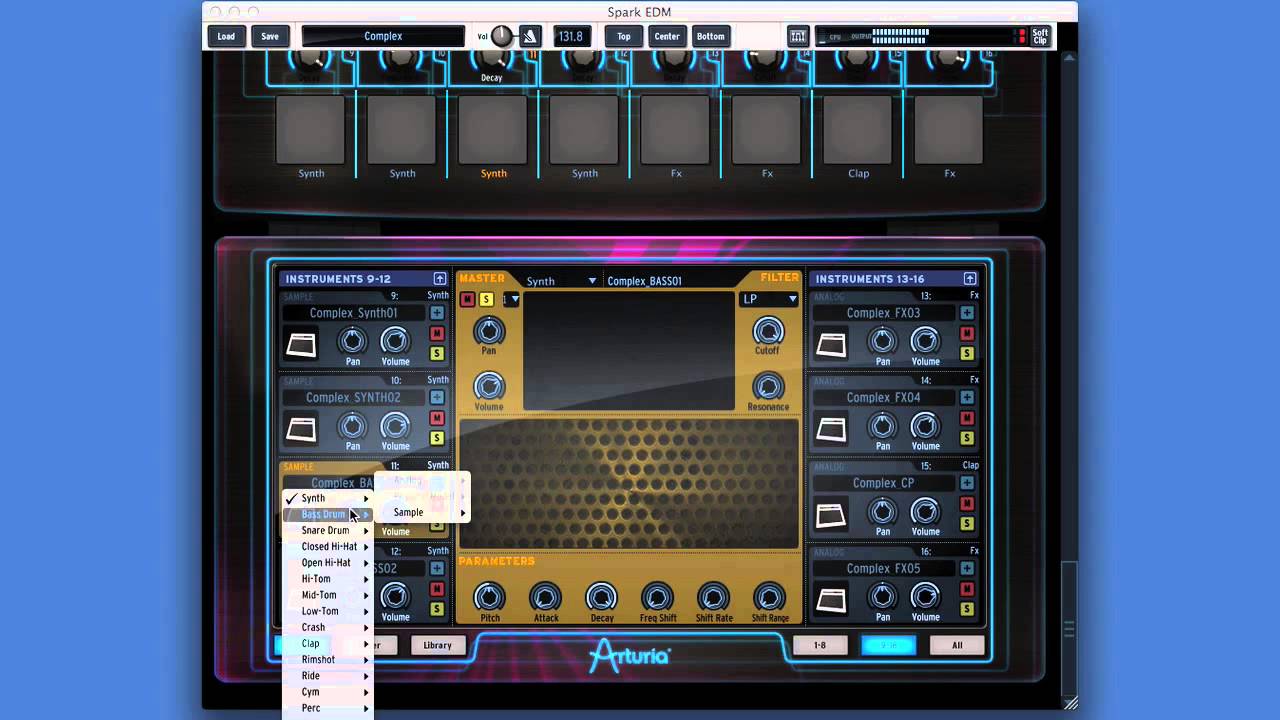Screen dimensions: 1280x720
Task: Adjust the Attack parameter knob
Action: (x=545, y=597)
